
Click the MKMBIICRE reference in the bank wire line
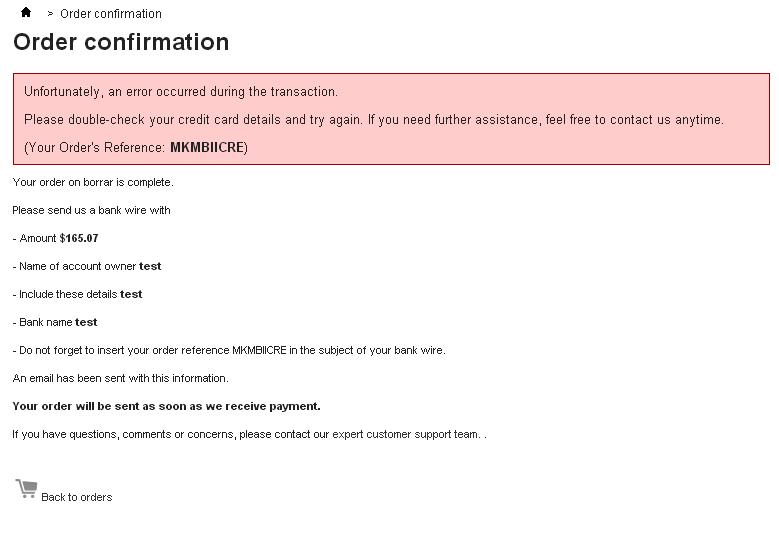click(x=259, y=351)
